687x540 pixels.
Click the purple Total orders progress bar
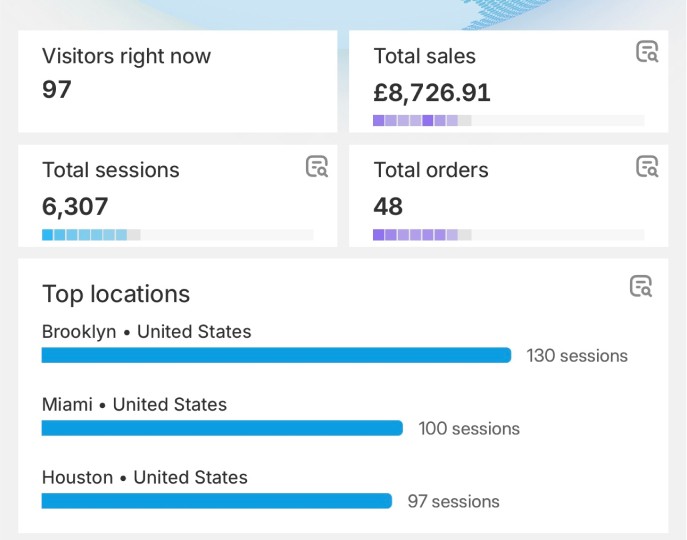(509, 234)
